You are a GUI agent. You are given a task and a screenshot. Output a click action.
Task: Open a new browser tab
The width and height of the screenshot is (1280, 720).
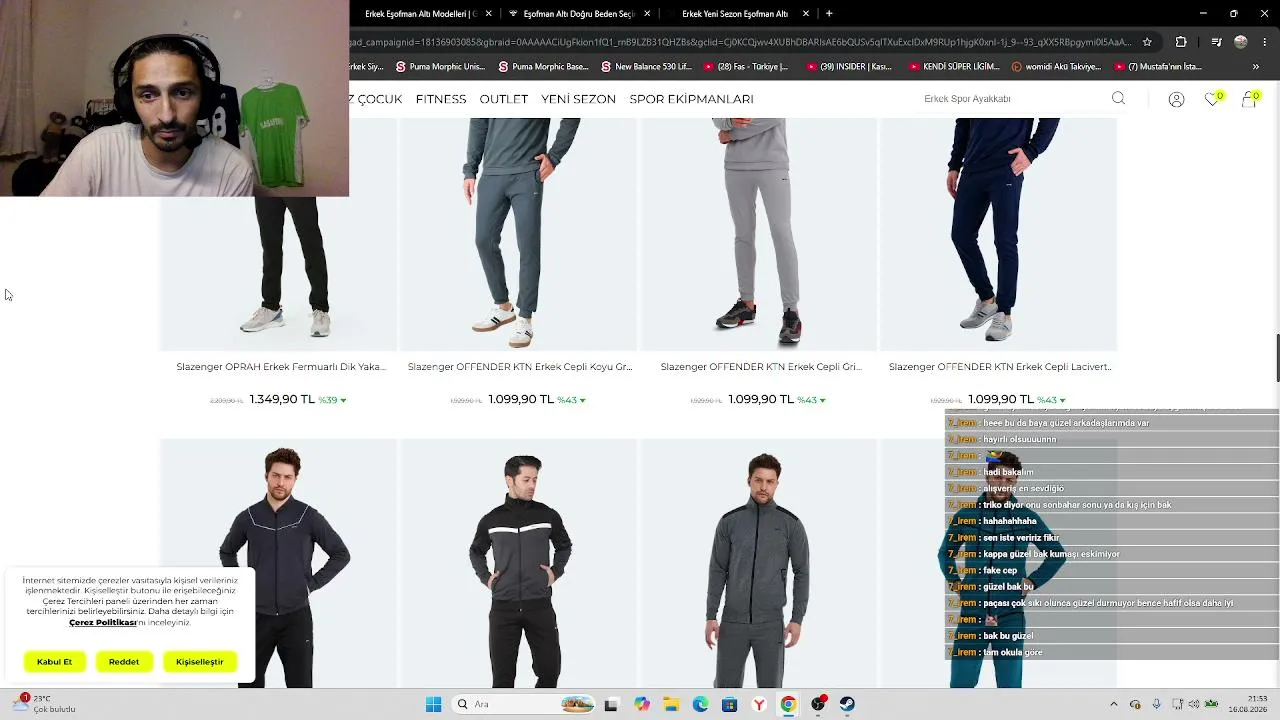click(x=829, y=14)
